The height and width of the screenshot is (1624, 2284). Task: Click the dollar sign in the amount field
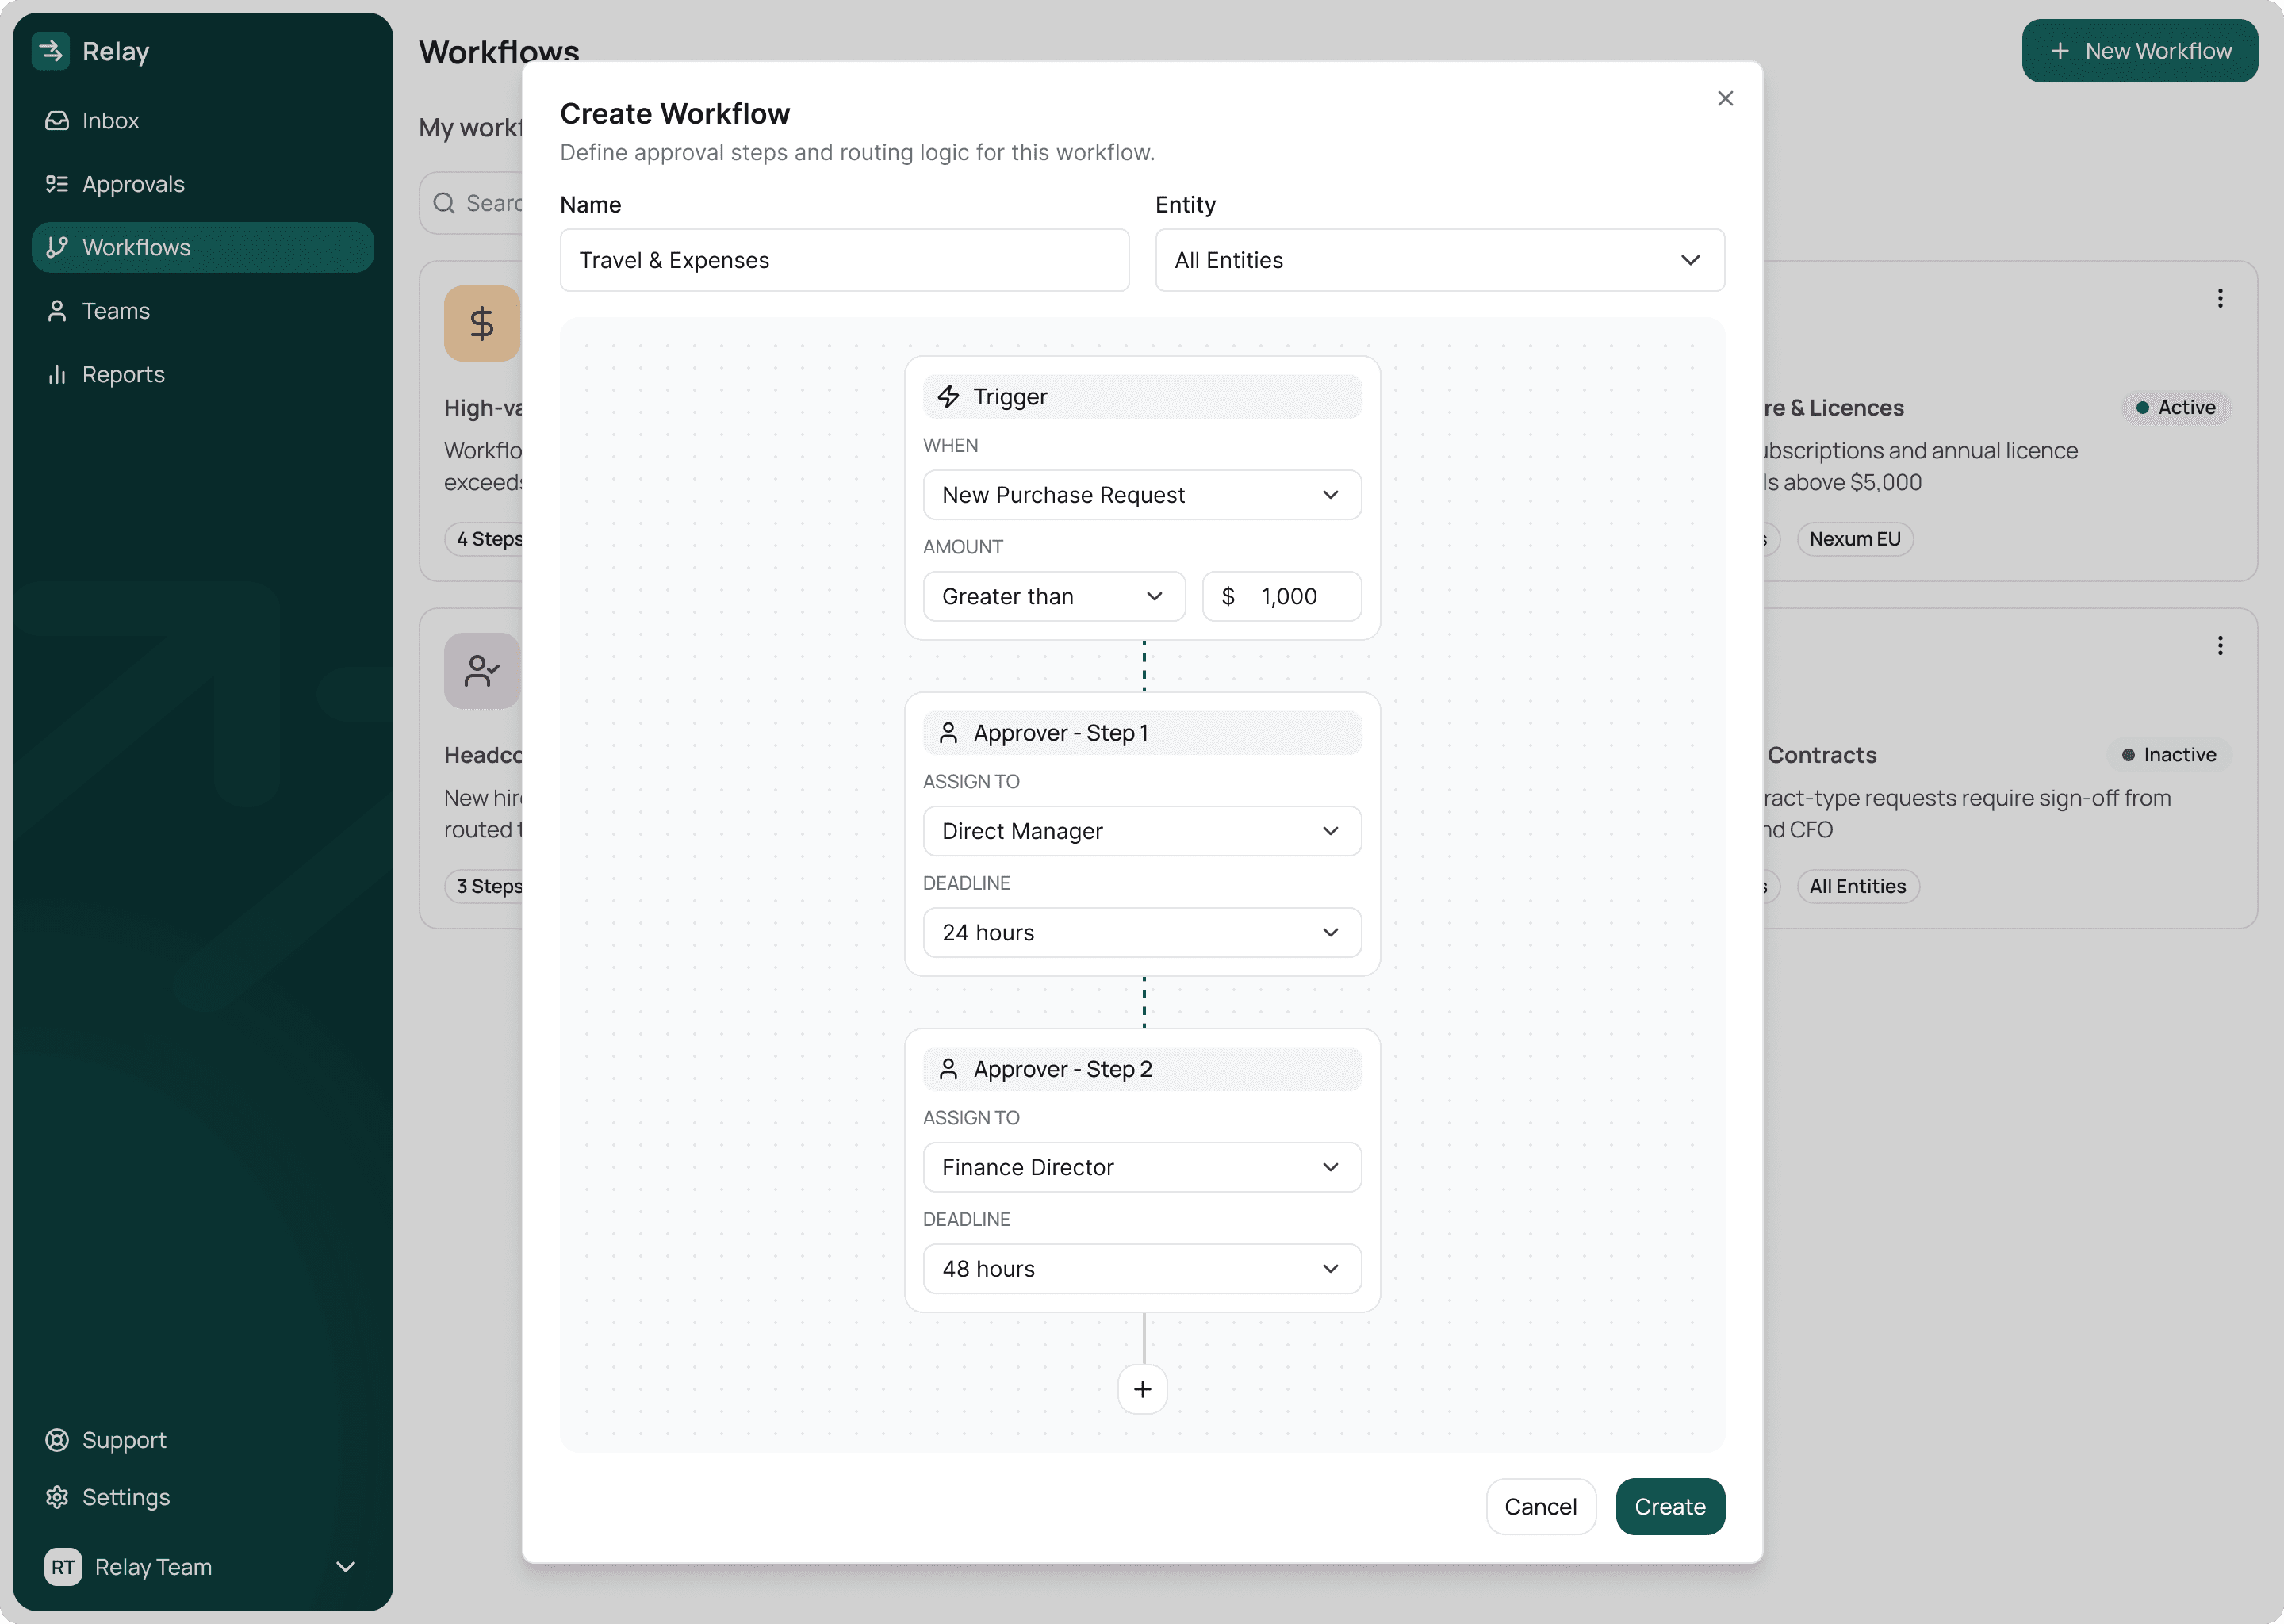[x=1228, y=596]
